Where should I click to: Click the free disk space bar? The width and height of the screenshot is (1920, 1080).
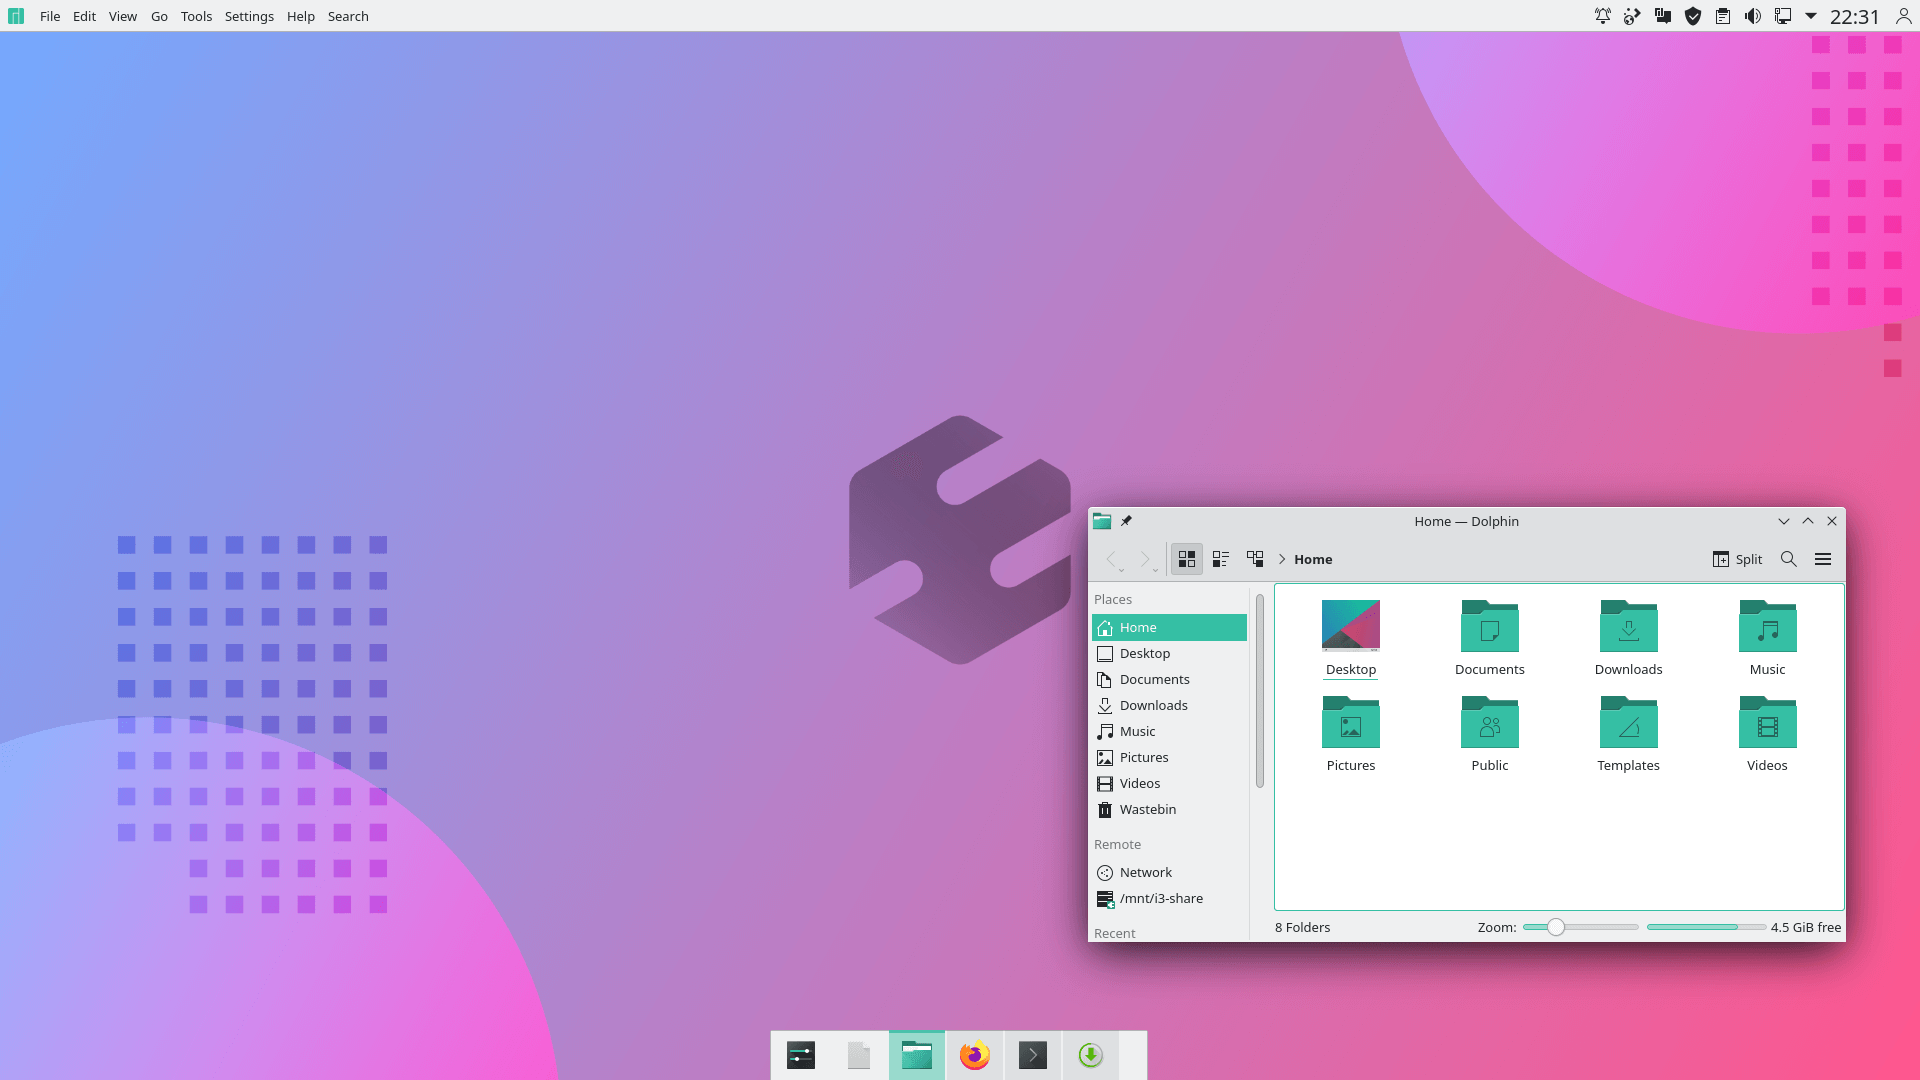[x=1706, y=927]
